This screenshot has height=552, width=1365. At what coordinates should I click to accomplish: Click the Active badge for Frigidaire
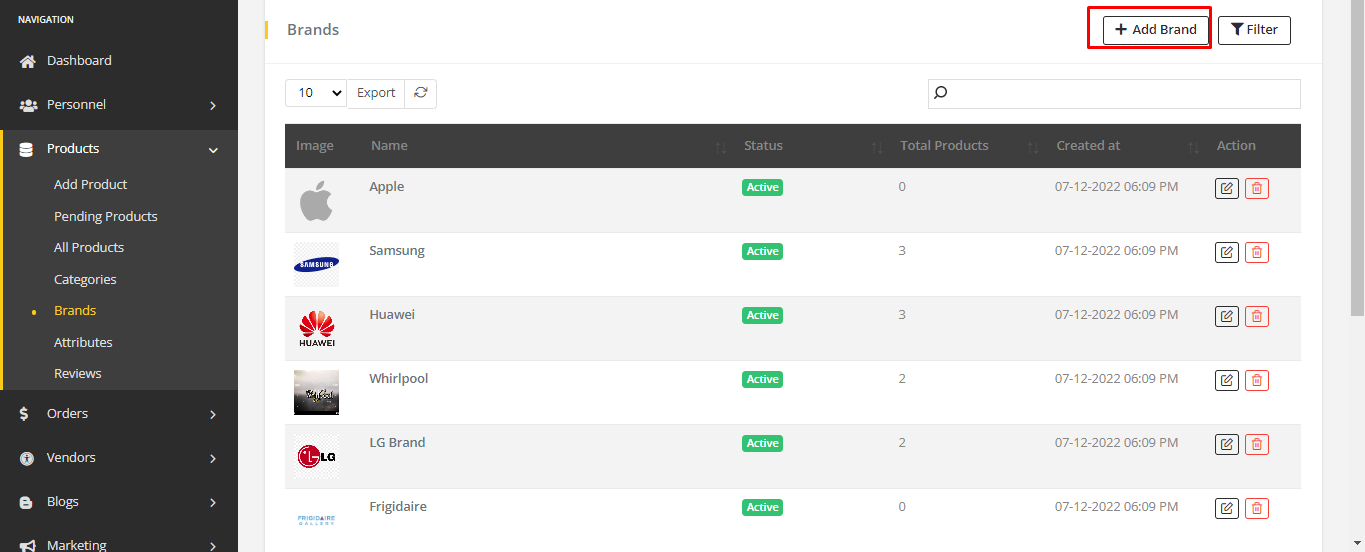coord(762,508)
